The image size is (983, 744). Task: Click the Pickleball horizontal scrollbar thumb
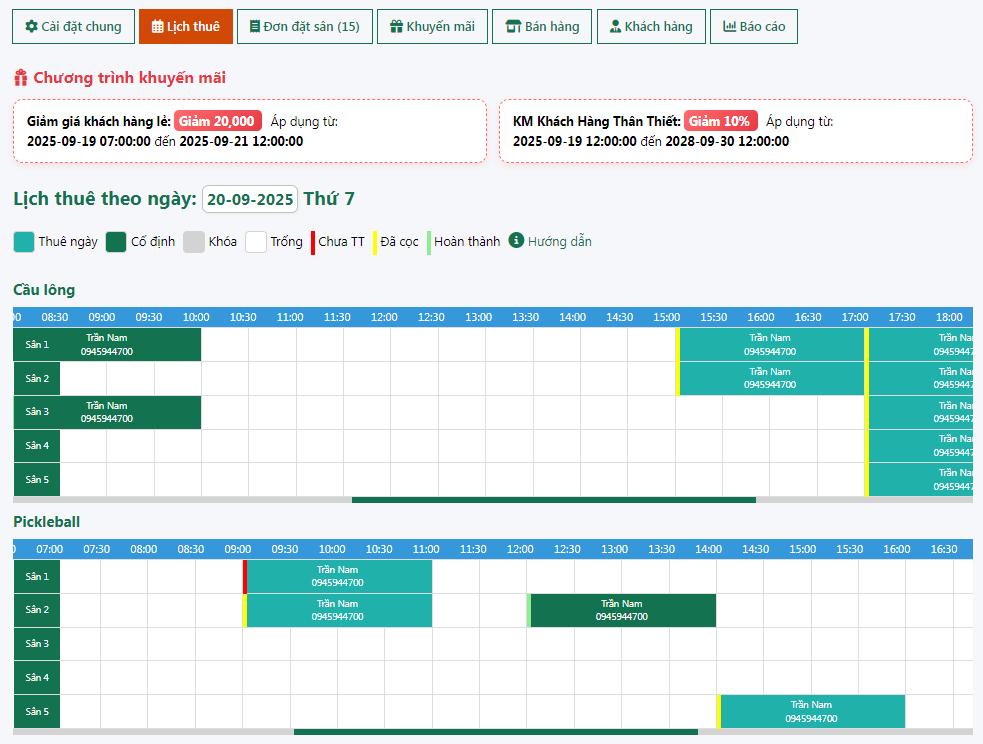click(x=495, y=731)
